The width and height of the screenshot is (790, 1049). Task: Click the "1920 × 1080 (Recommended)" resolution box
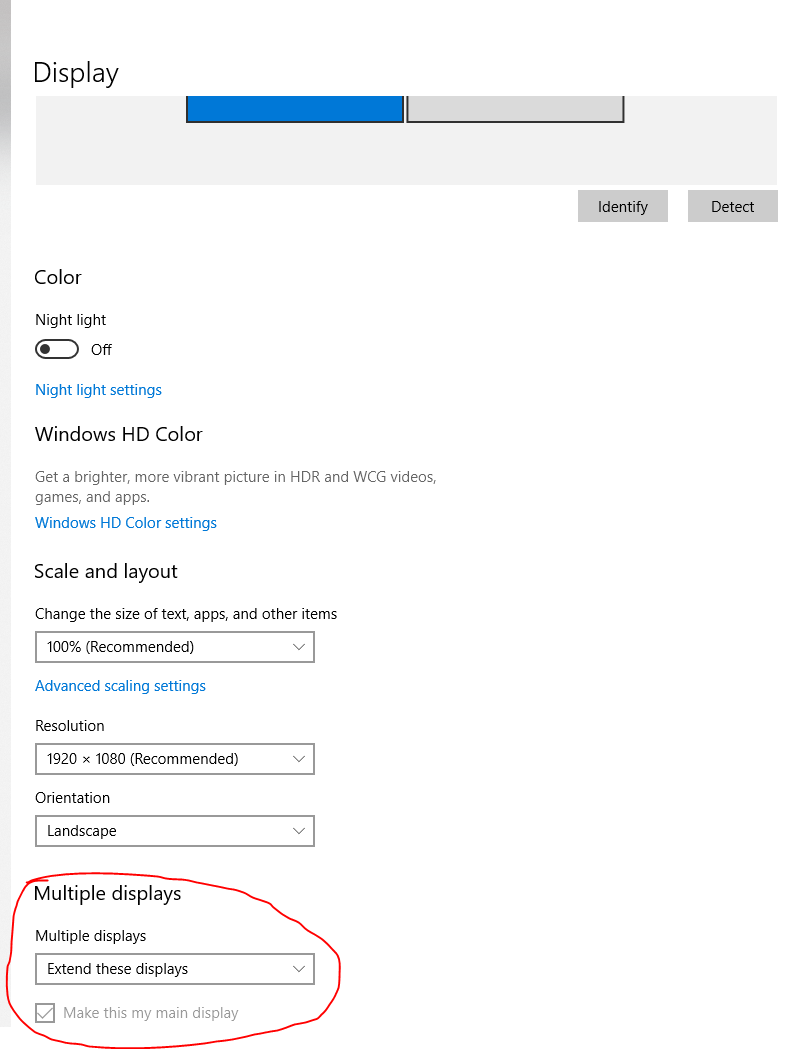175,758
